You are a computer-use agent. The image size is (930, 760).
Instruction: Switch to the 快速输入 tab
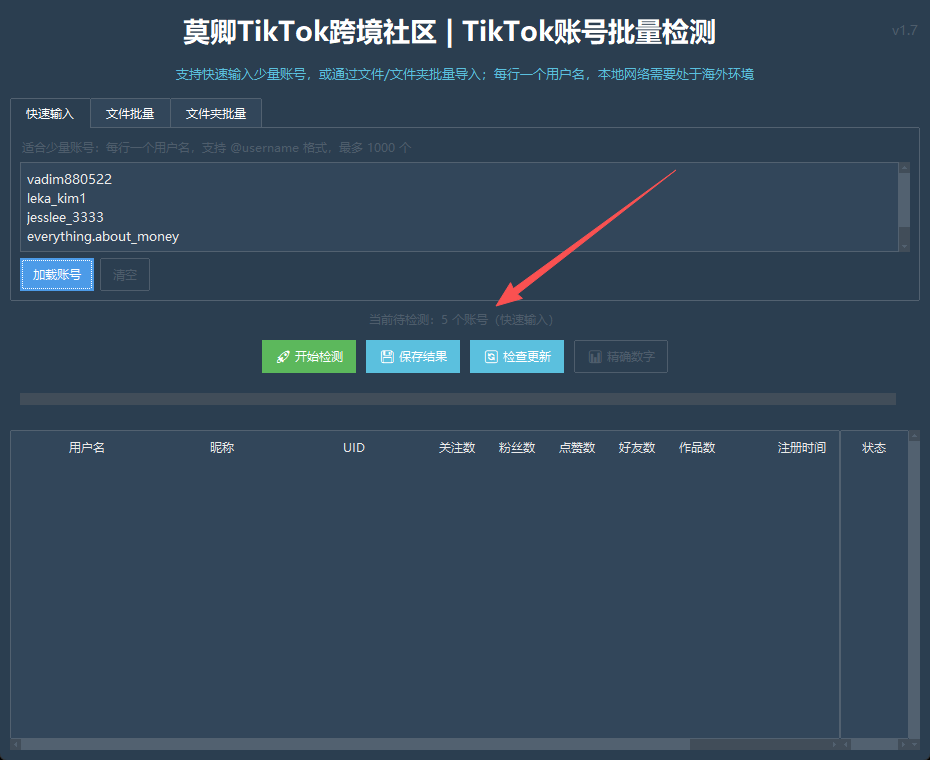(50, 113)
